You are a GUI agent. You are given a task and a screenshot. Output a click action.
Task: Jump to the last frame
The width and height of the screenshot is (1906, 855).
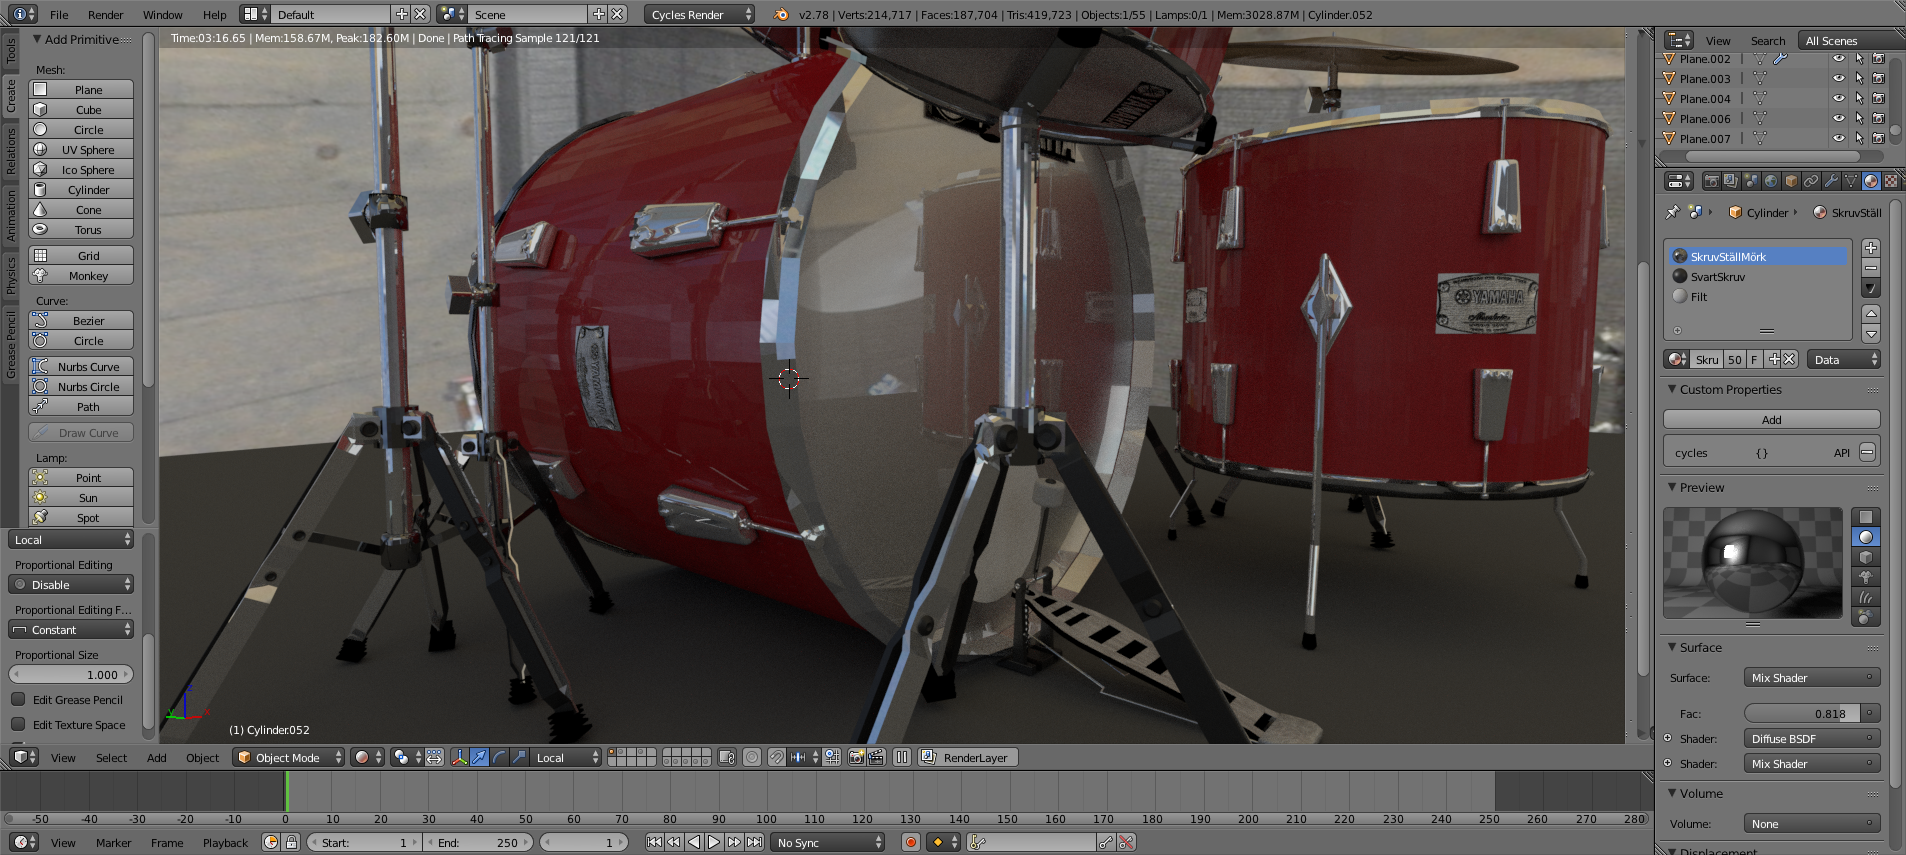754,842
